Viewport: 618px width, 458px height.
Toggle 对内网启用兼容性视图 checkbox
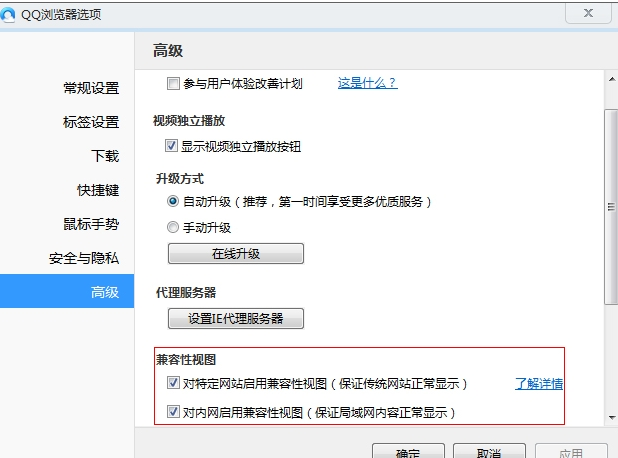(173, 411)
